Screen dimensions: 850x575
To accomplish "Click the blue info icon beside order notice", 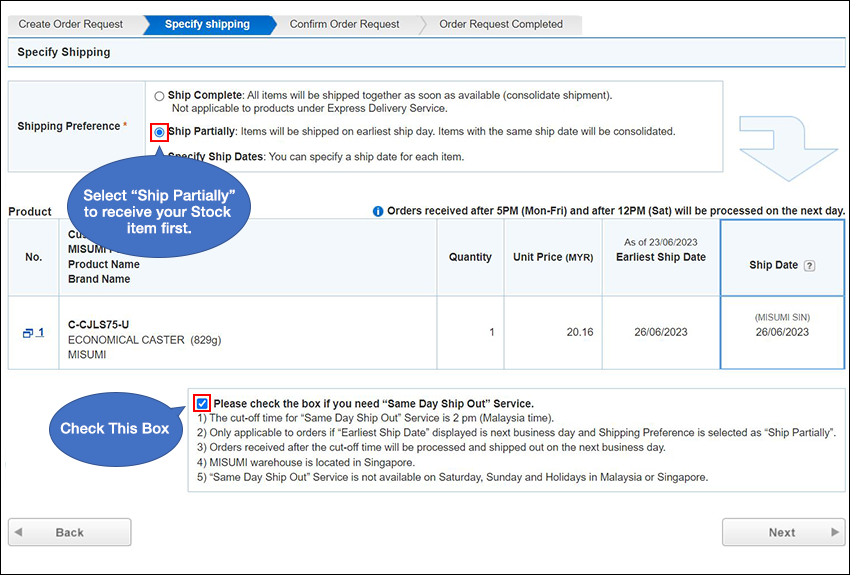I will (378, 211).
